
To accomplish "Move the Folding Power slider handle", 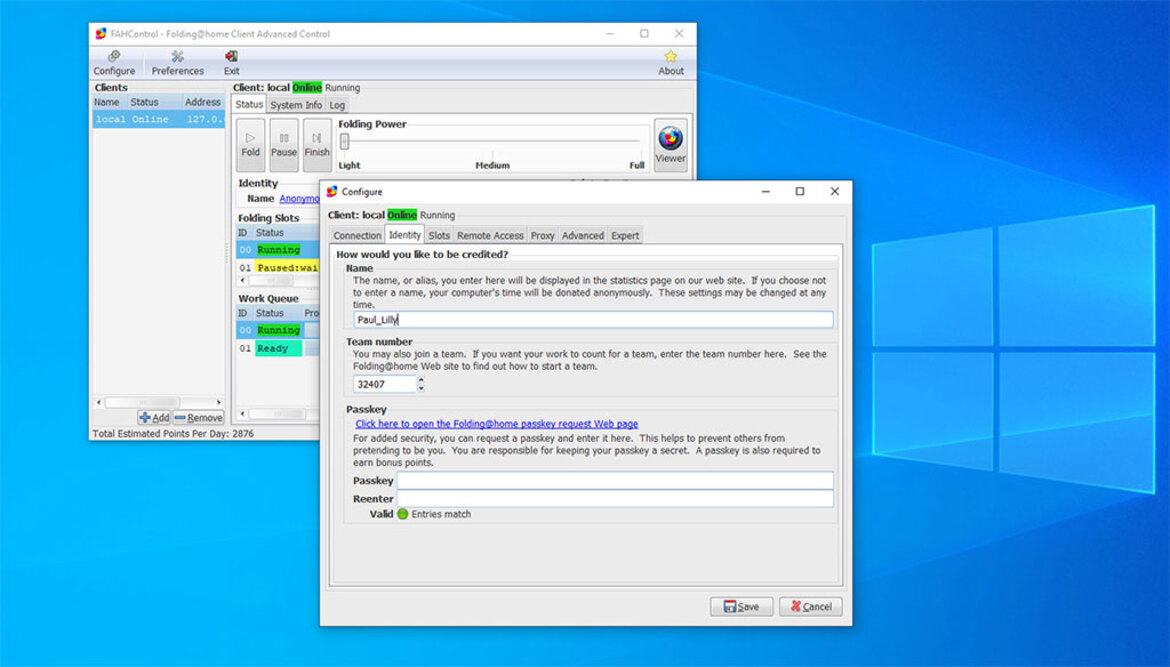I will (x=345, y=141).
